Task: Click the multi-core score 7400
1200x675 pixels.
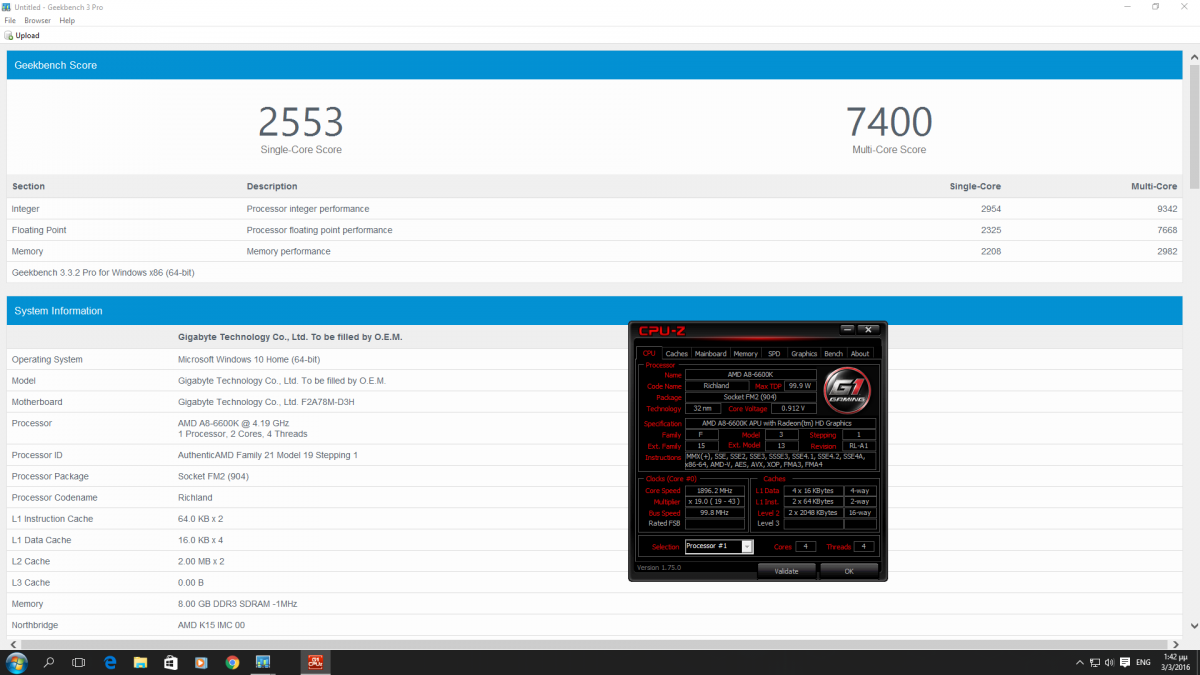Action: pos(889,122)
